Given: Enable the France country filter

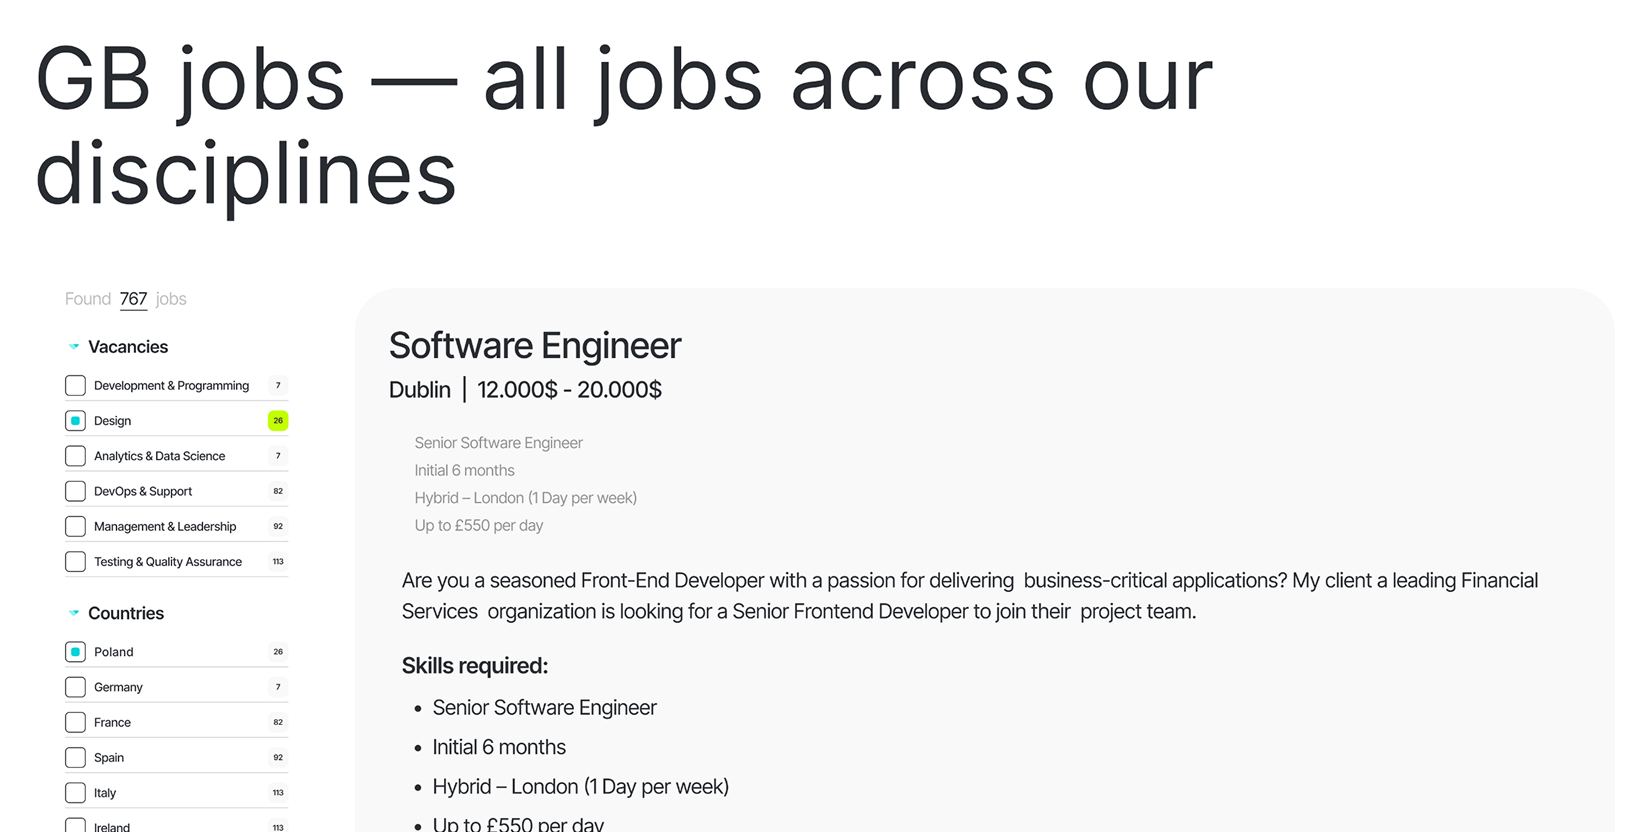Looking at the screenshot, I should coord(75,722).
